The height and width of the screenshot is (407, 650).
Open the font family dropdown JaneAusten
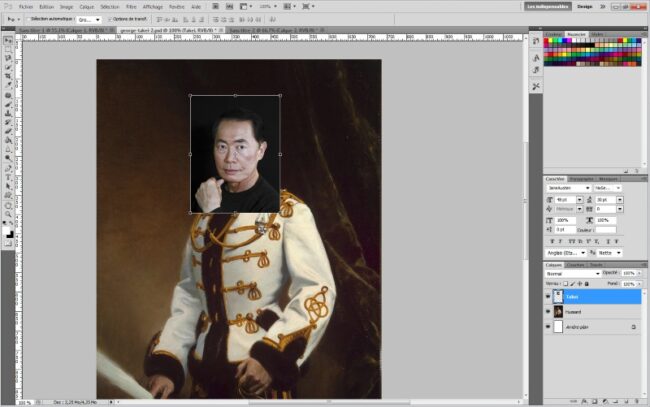[568, 188]
